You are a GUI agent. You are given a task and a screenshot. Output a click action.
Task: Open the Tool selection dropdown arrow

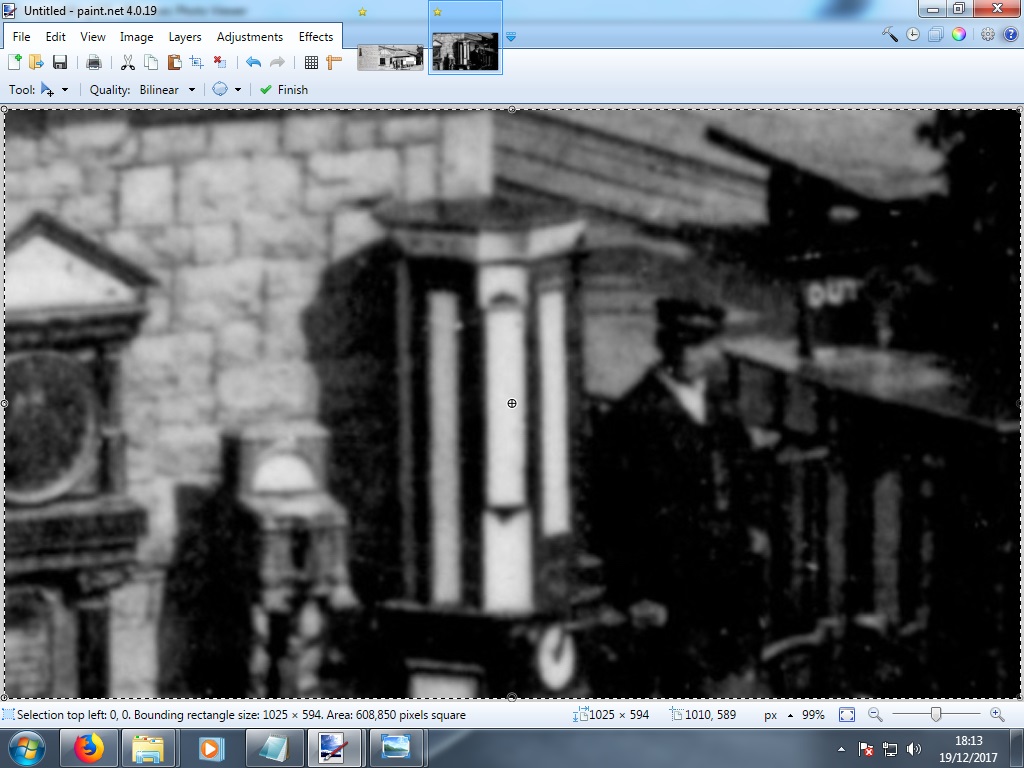coord(63,89)
